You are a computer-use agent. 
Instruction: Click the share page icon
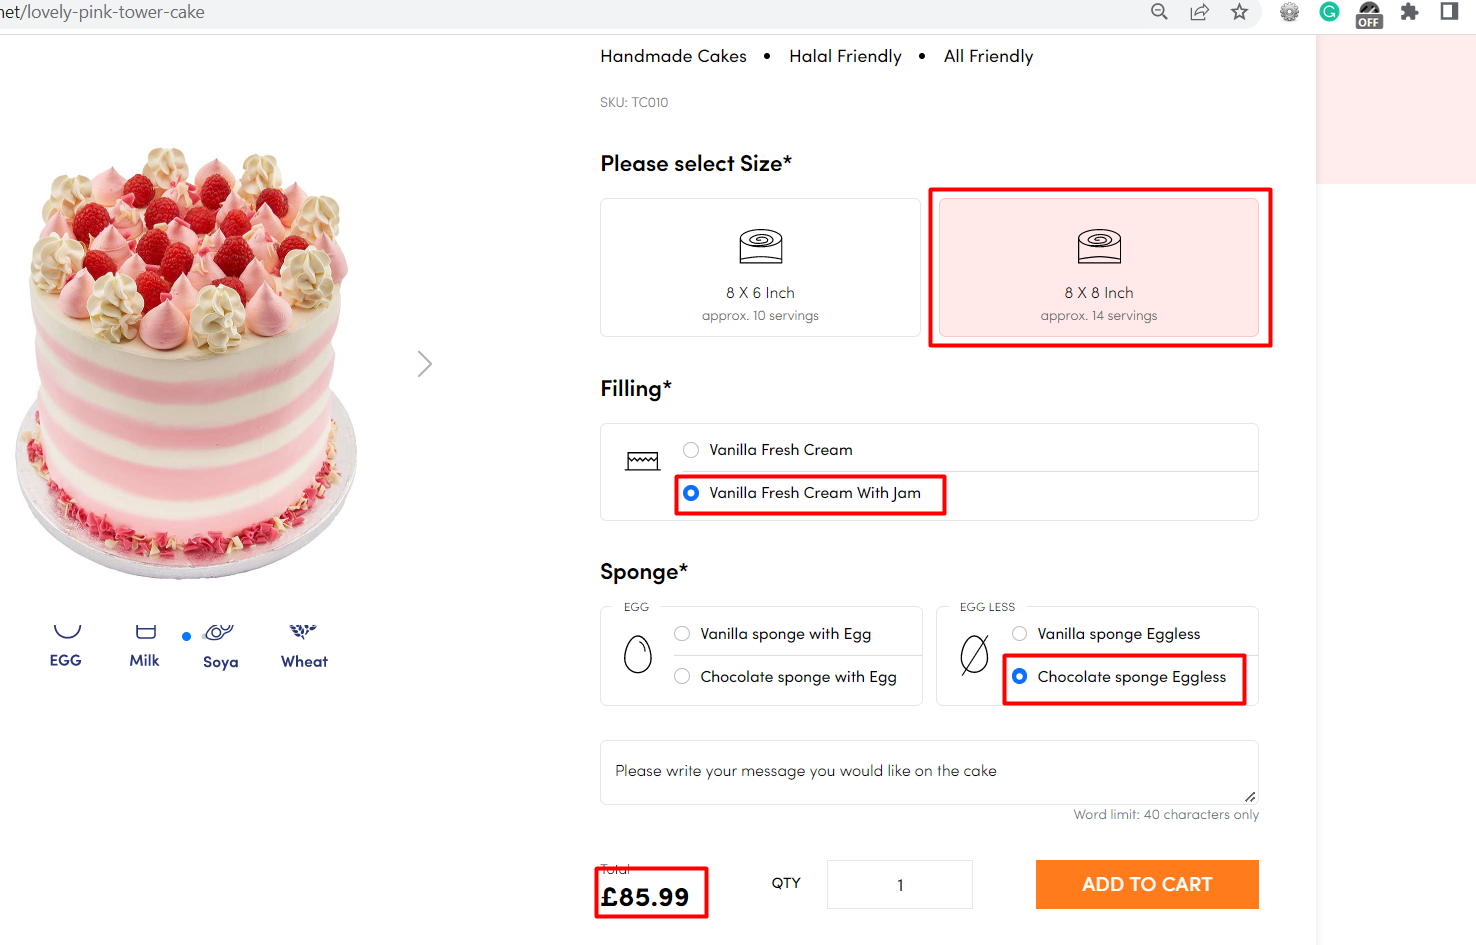tap(1199, 12)
